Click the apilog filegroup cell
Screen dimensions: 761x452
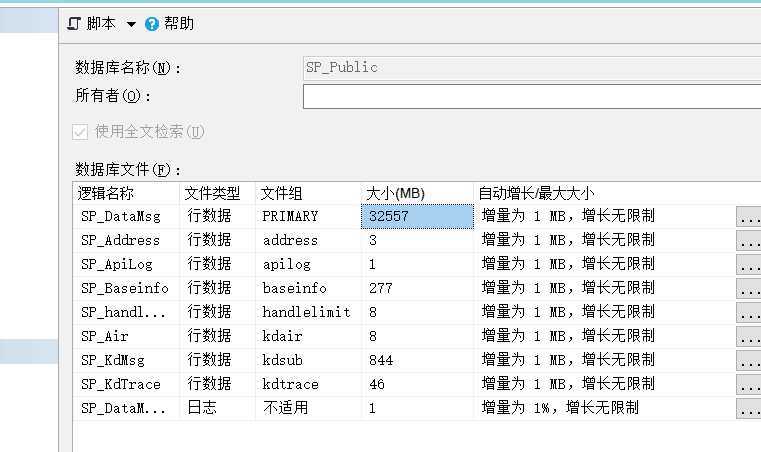pos(309,264)
